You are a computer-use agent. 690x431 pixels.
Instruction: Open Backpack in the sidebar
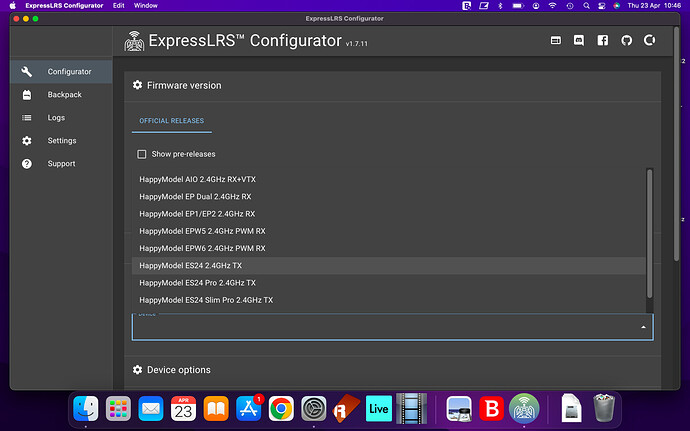(x=64, y=95)
